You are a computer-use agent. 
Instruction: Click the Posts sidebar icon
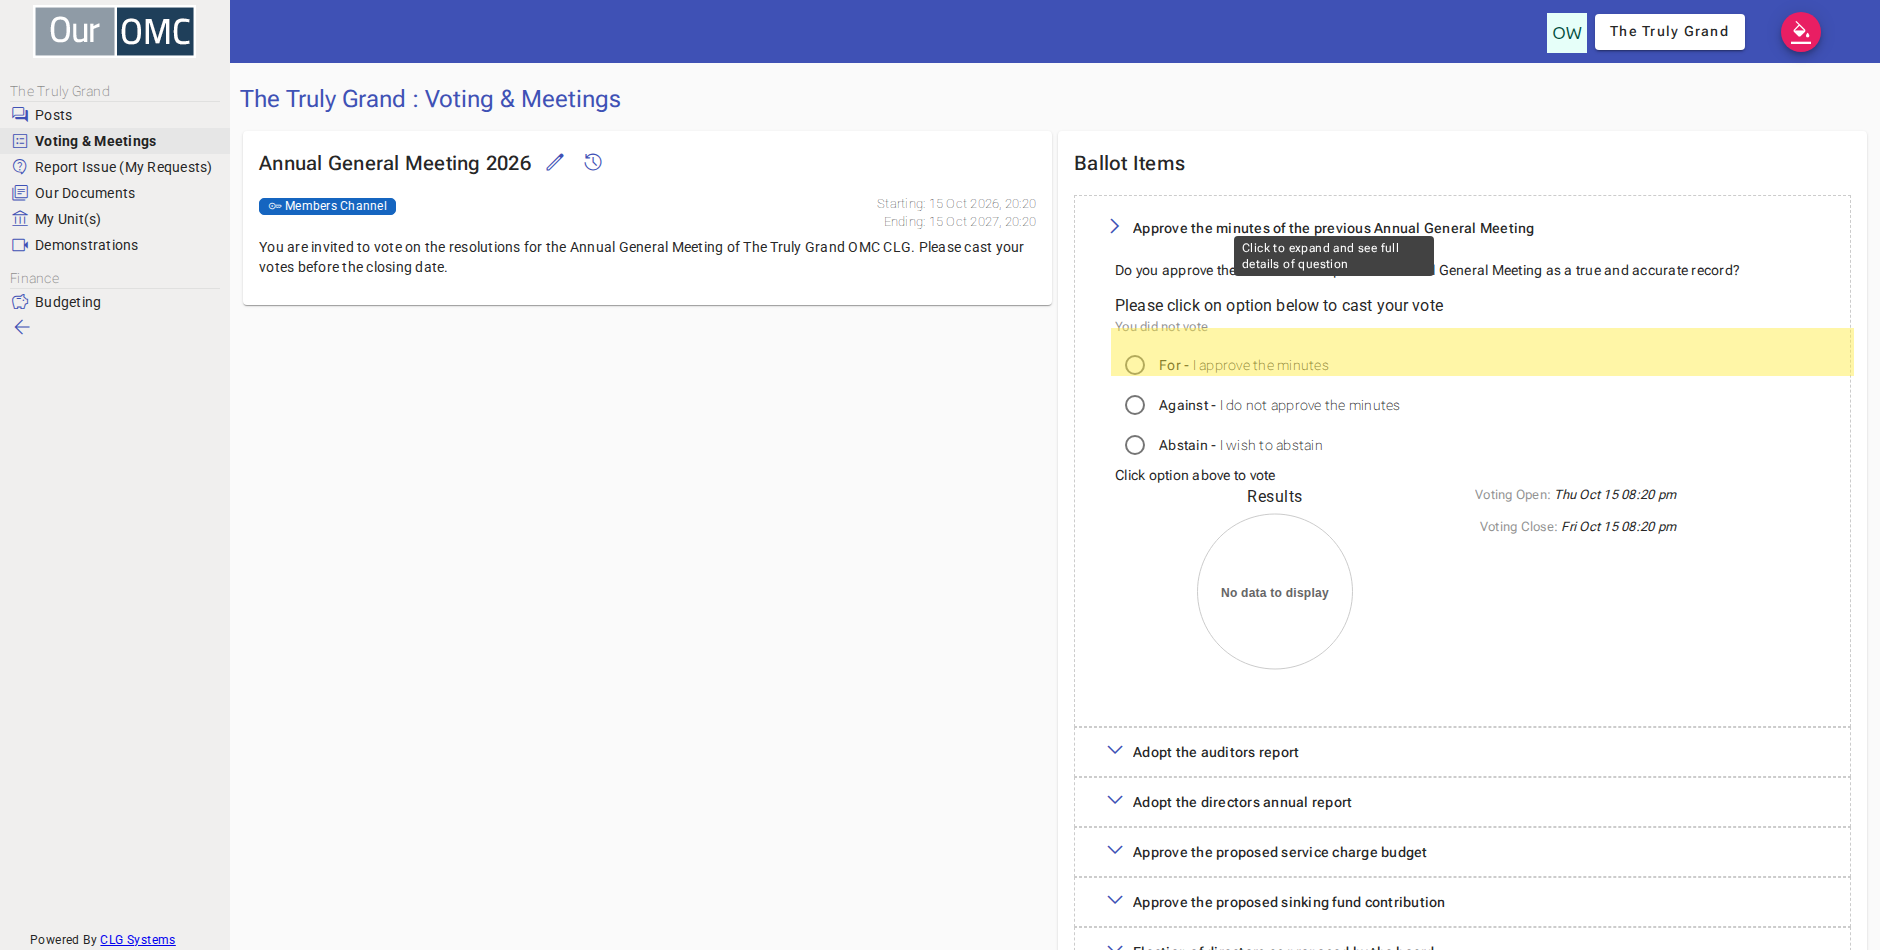pyautogui.click(x=20, y=115)
